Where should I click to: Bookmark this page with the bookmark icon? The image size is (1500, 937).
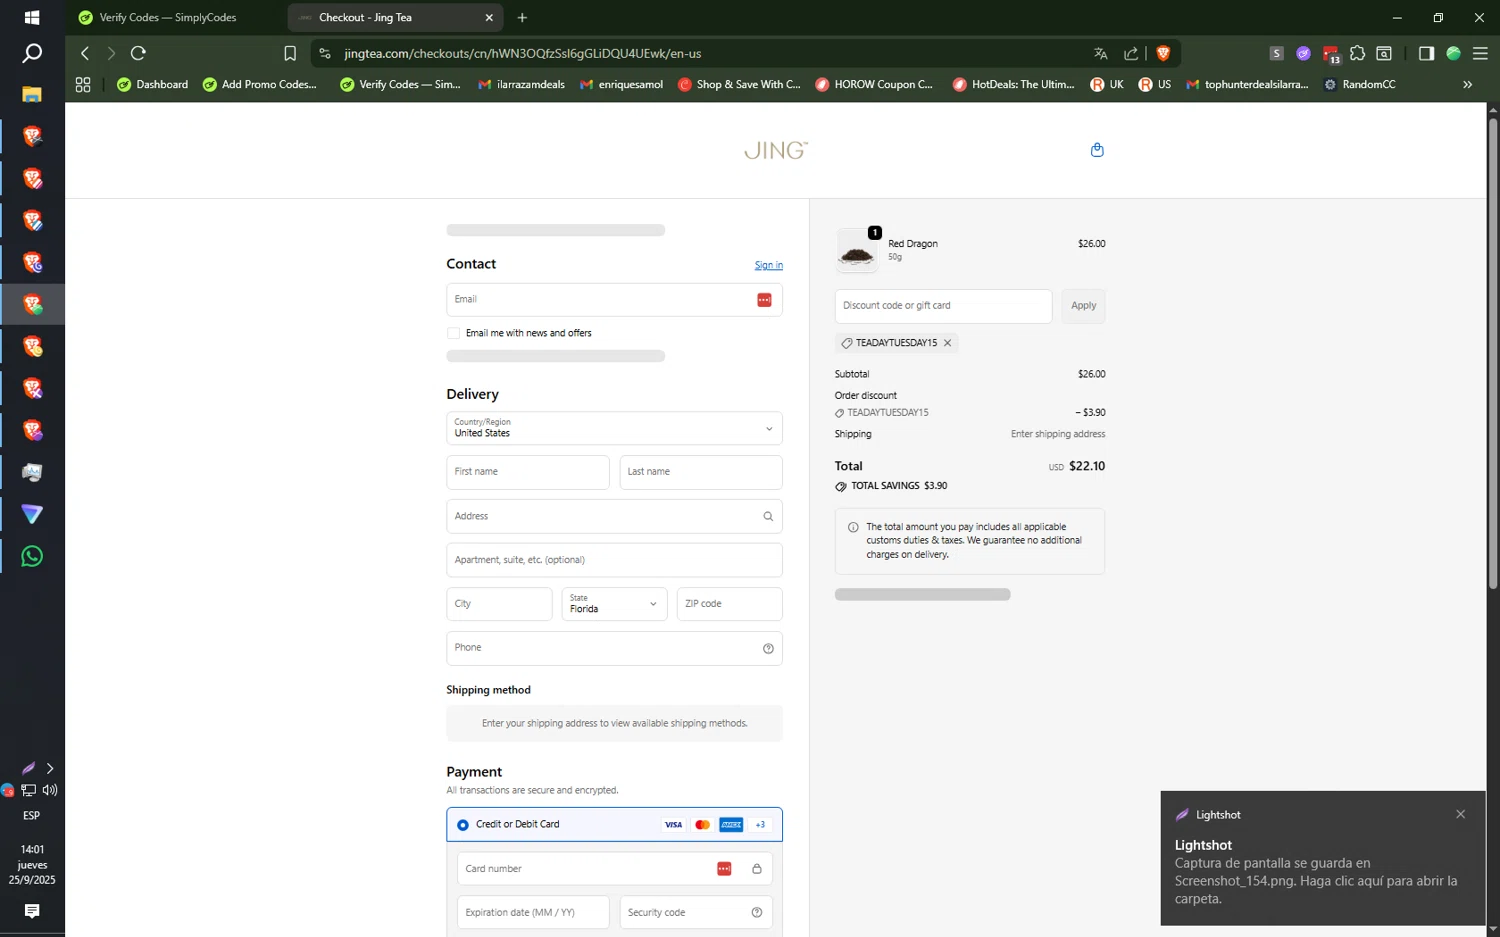click(x=290, y=53)
